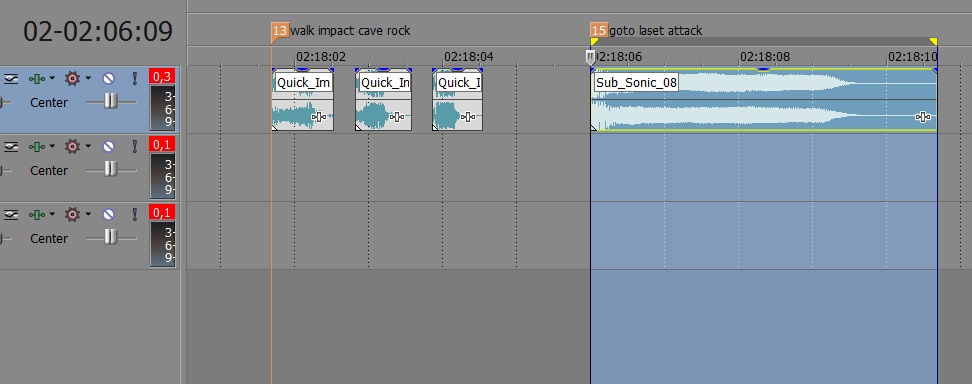Image resolution: width=972 pixels, height=384 pixels.
Task: Mute the first audio track
Action: point(108,78)
